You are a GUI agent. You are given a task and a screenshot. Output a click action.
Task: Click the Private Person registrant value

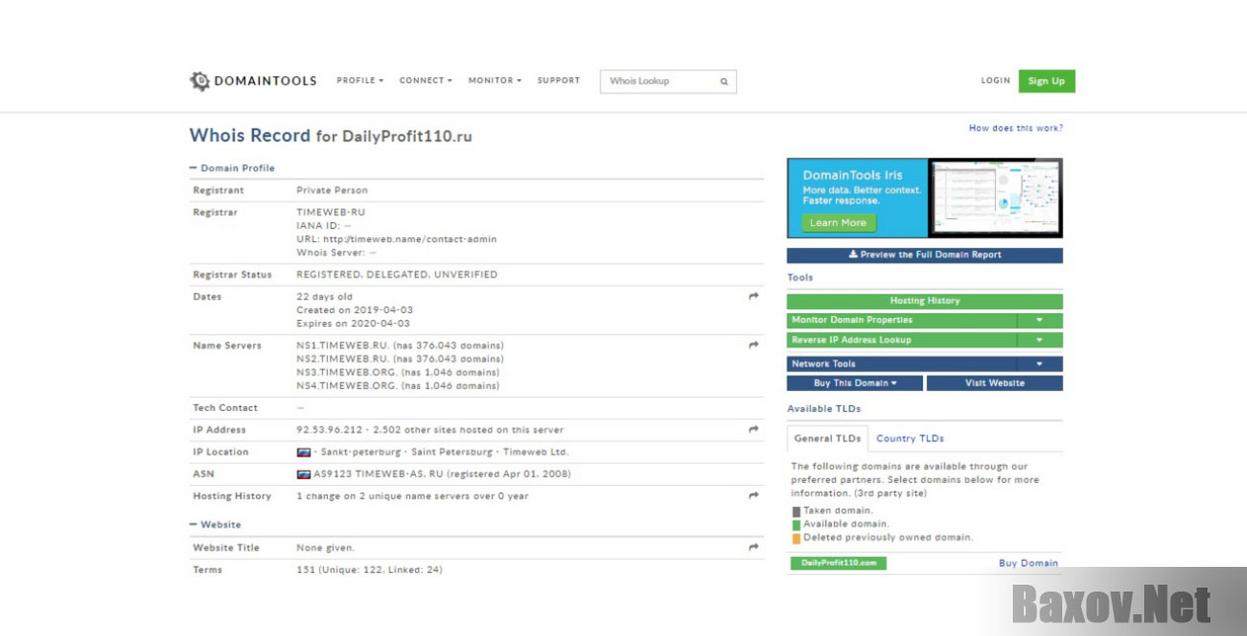332,190
